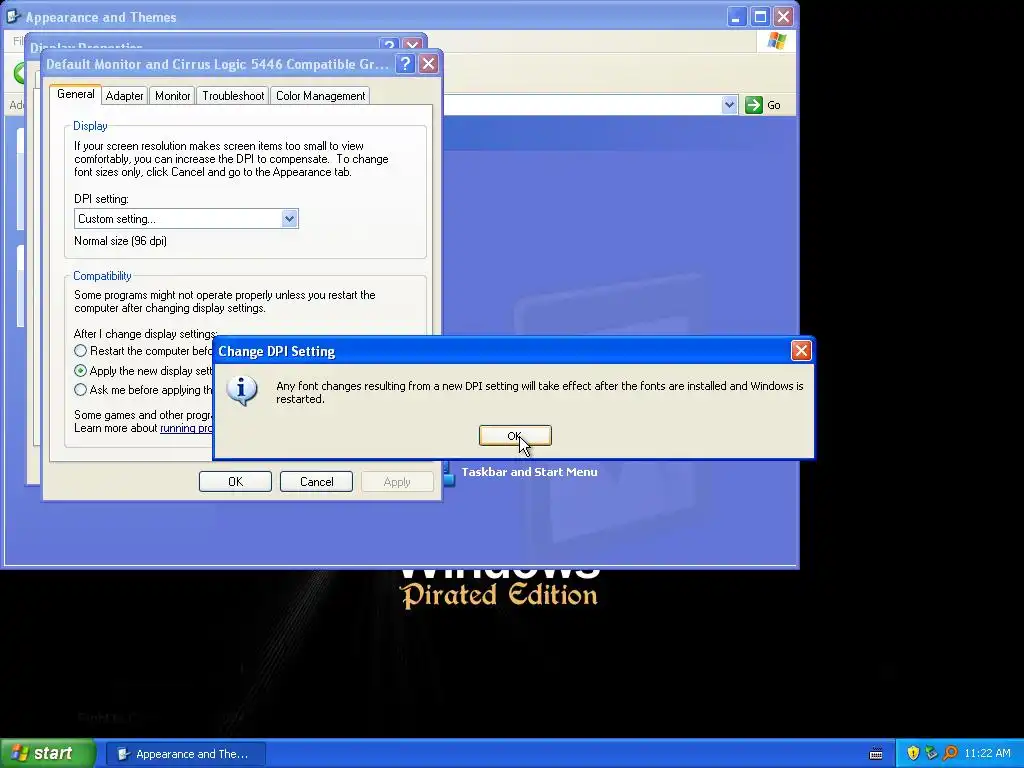Minimize the Appearance and Themes window

tap(737, 16)
